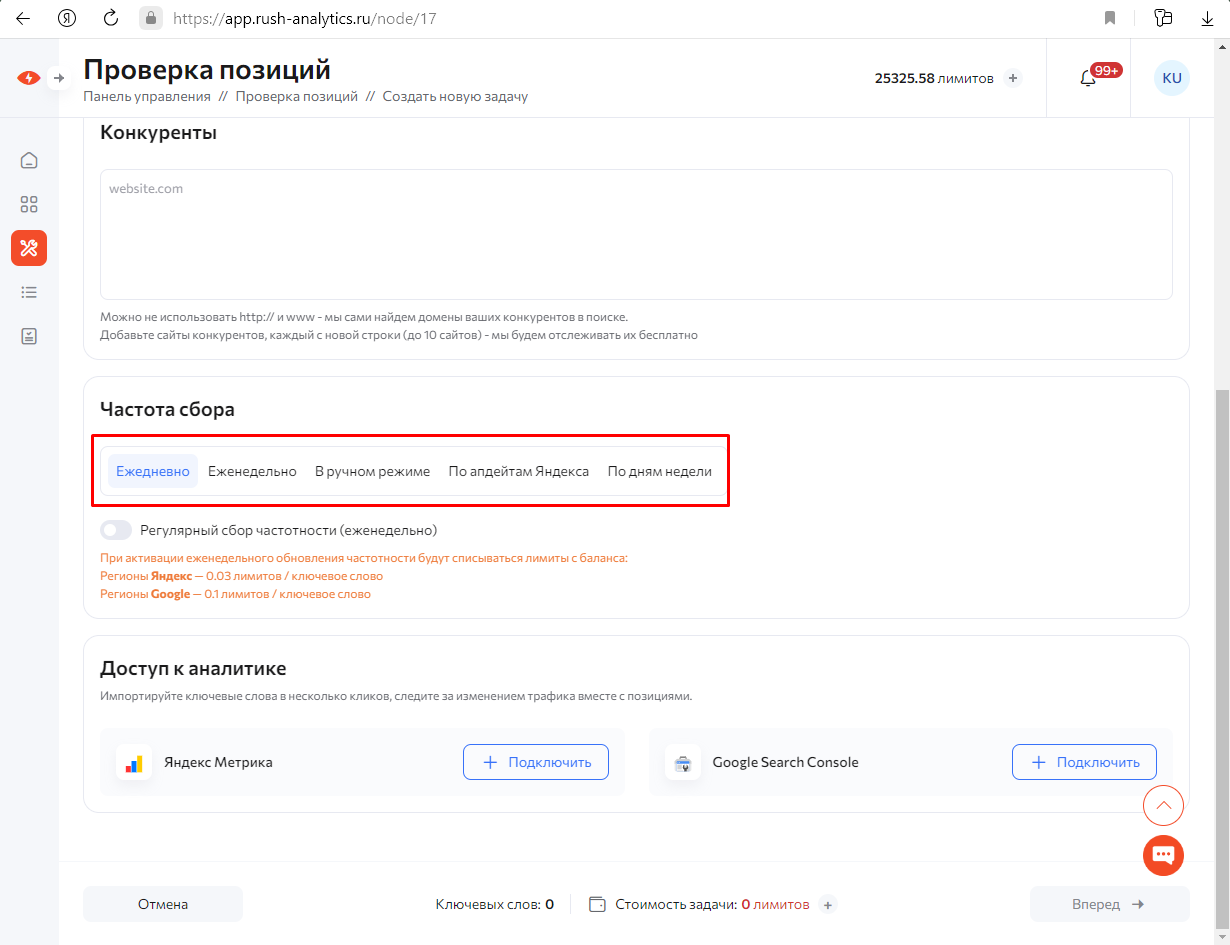This screenshot has height=945, width=1230.
Task: Click the checklist tasks icon in sidebar
Action: point(29,336)
